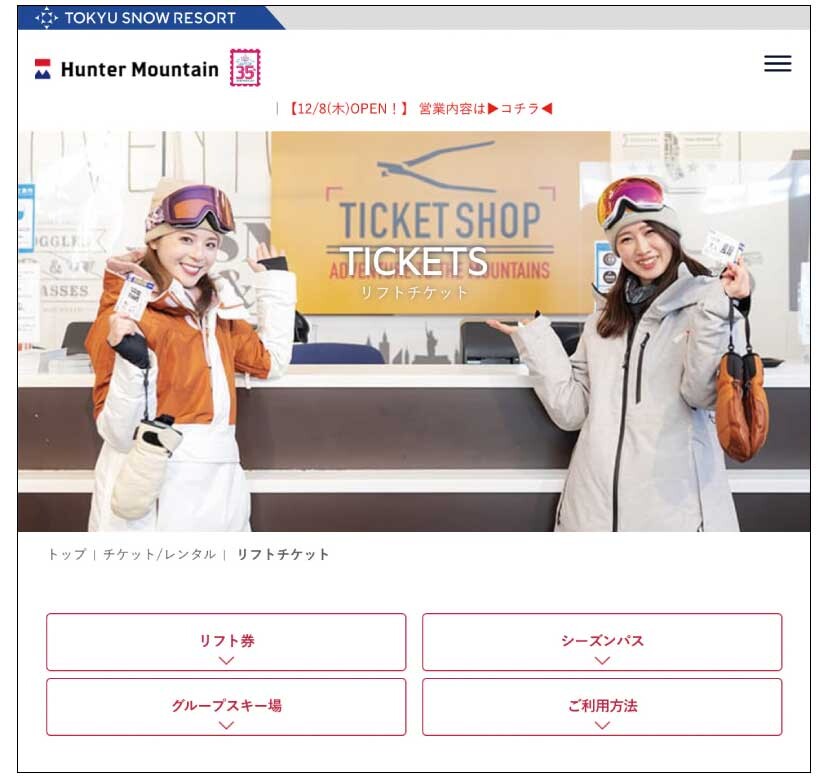
Task: Open the hamburger menu icon
Action: (777, 64)
